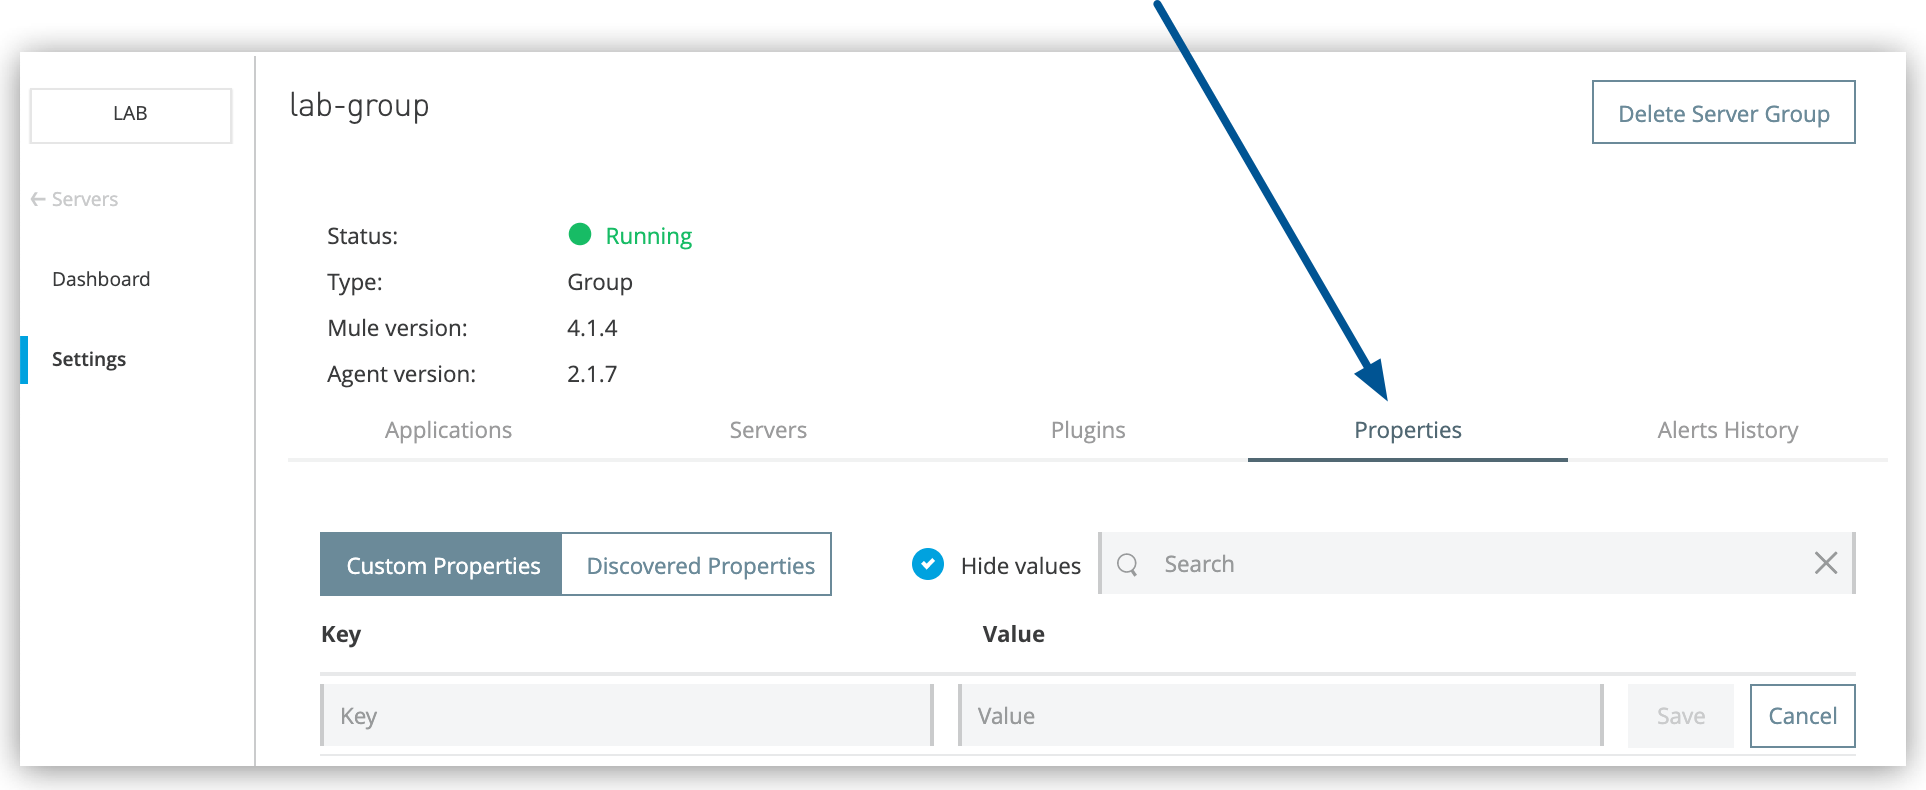This screenshot has height=790, width=1926.
Task: Switch to the Applications tab
Action: pos(448,430)
